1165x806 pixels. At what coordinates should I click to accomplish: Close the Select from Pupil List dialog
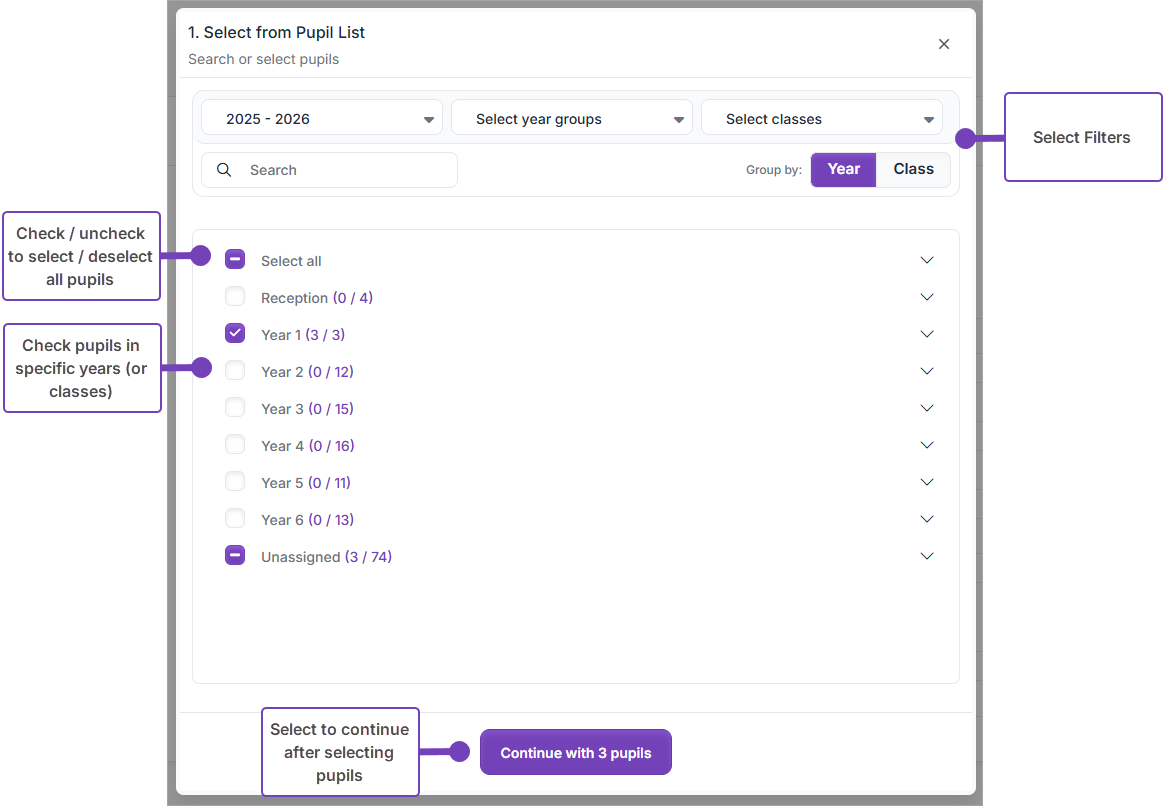point(944,44)
